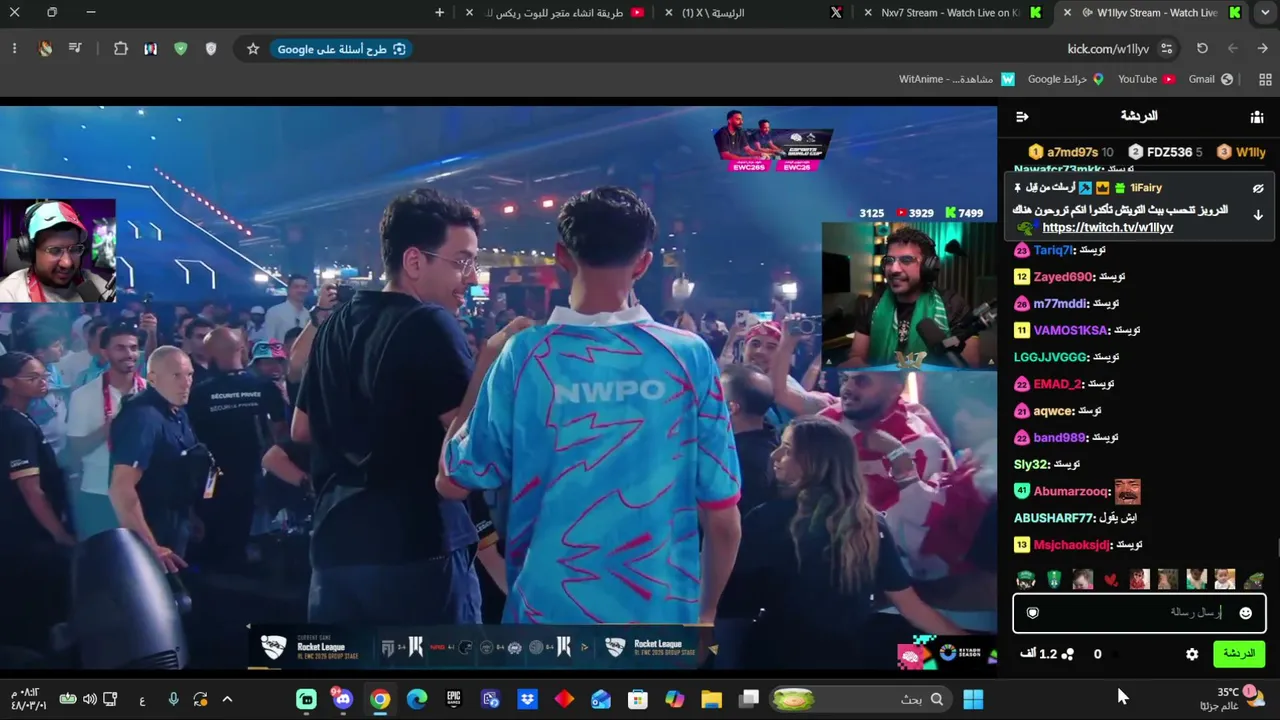Open Microsoft Edge from the taskbar
This screenshot has height=720, width=1280.
(x=417, y=699)
